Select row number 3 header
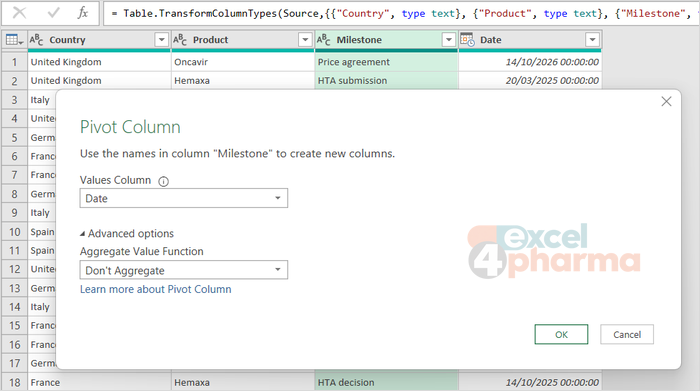Viewport: 700px width, 391px height. [14, 100]
